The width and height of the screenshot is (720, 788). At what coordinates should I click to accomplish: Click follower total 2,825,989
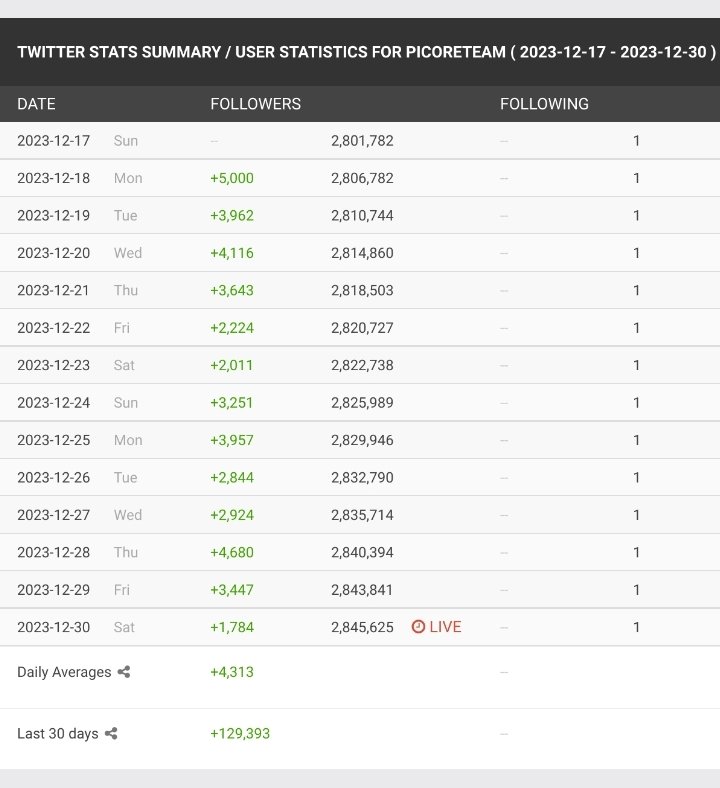[x=362, y=403]
